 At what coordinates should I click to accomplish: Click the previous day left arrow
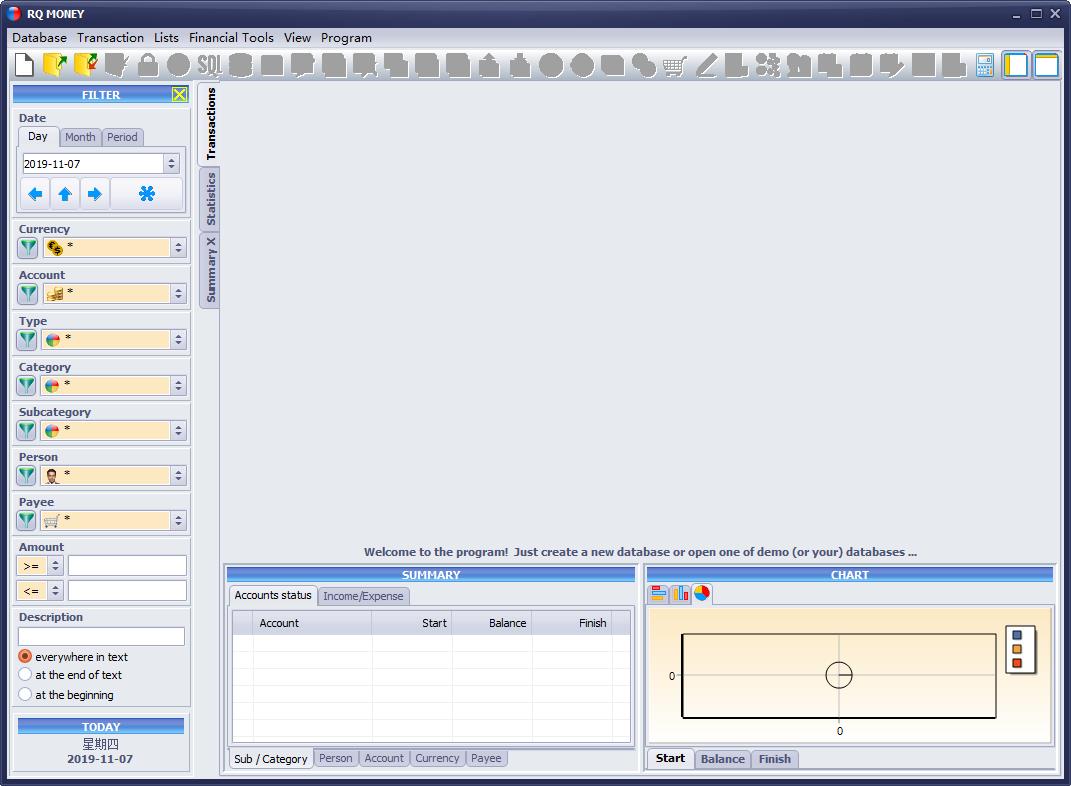(x=36, y=194)
